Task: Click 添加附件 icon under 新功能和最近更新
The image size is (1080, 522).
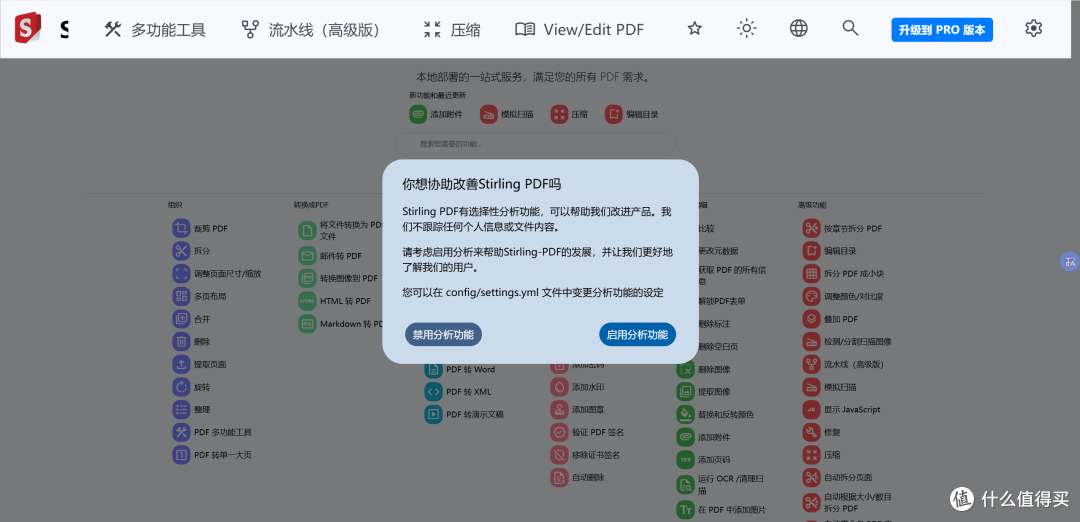Action: (418, 114)
